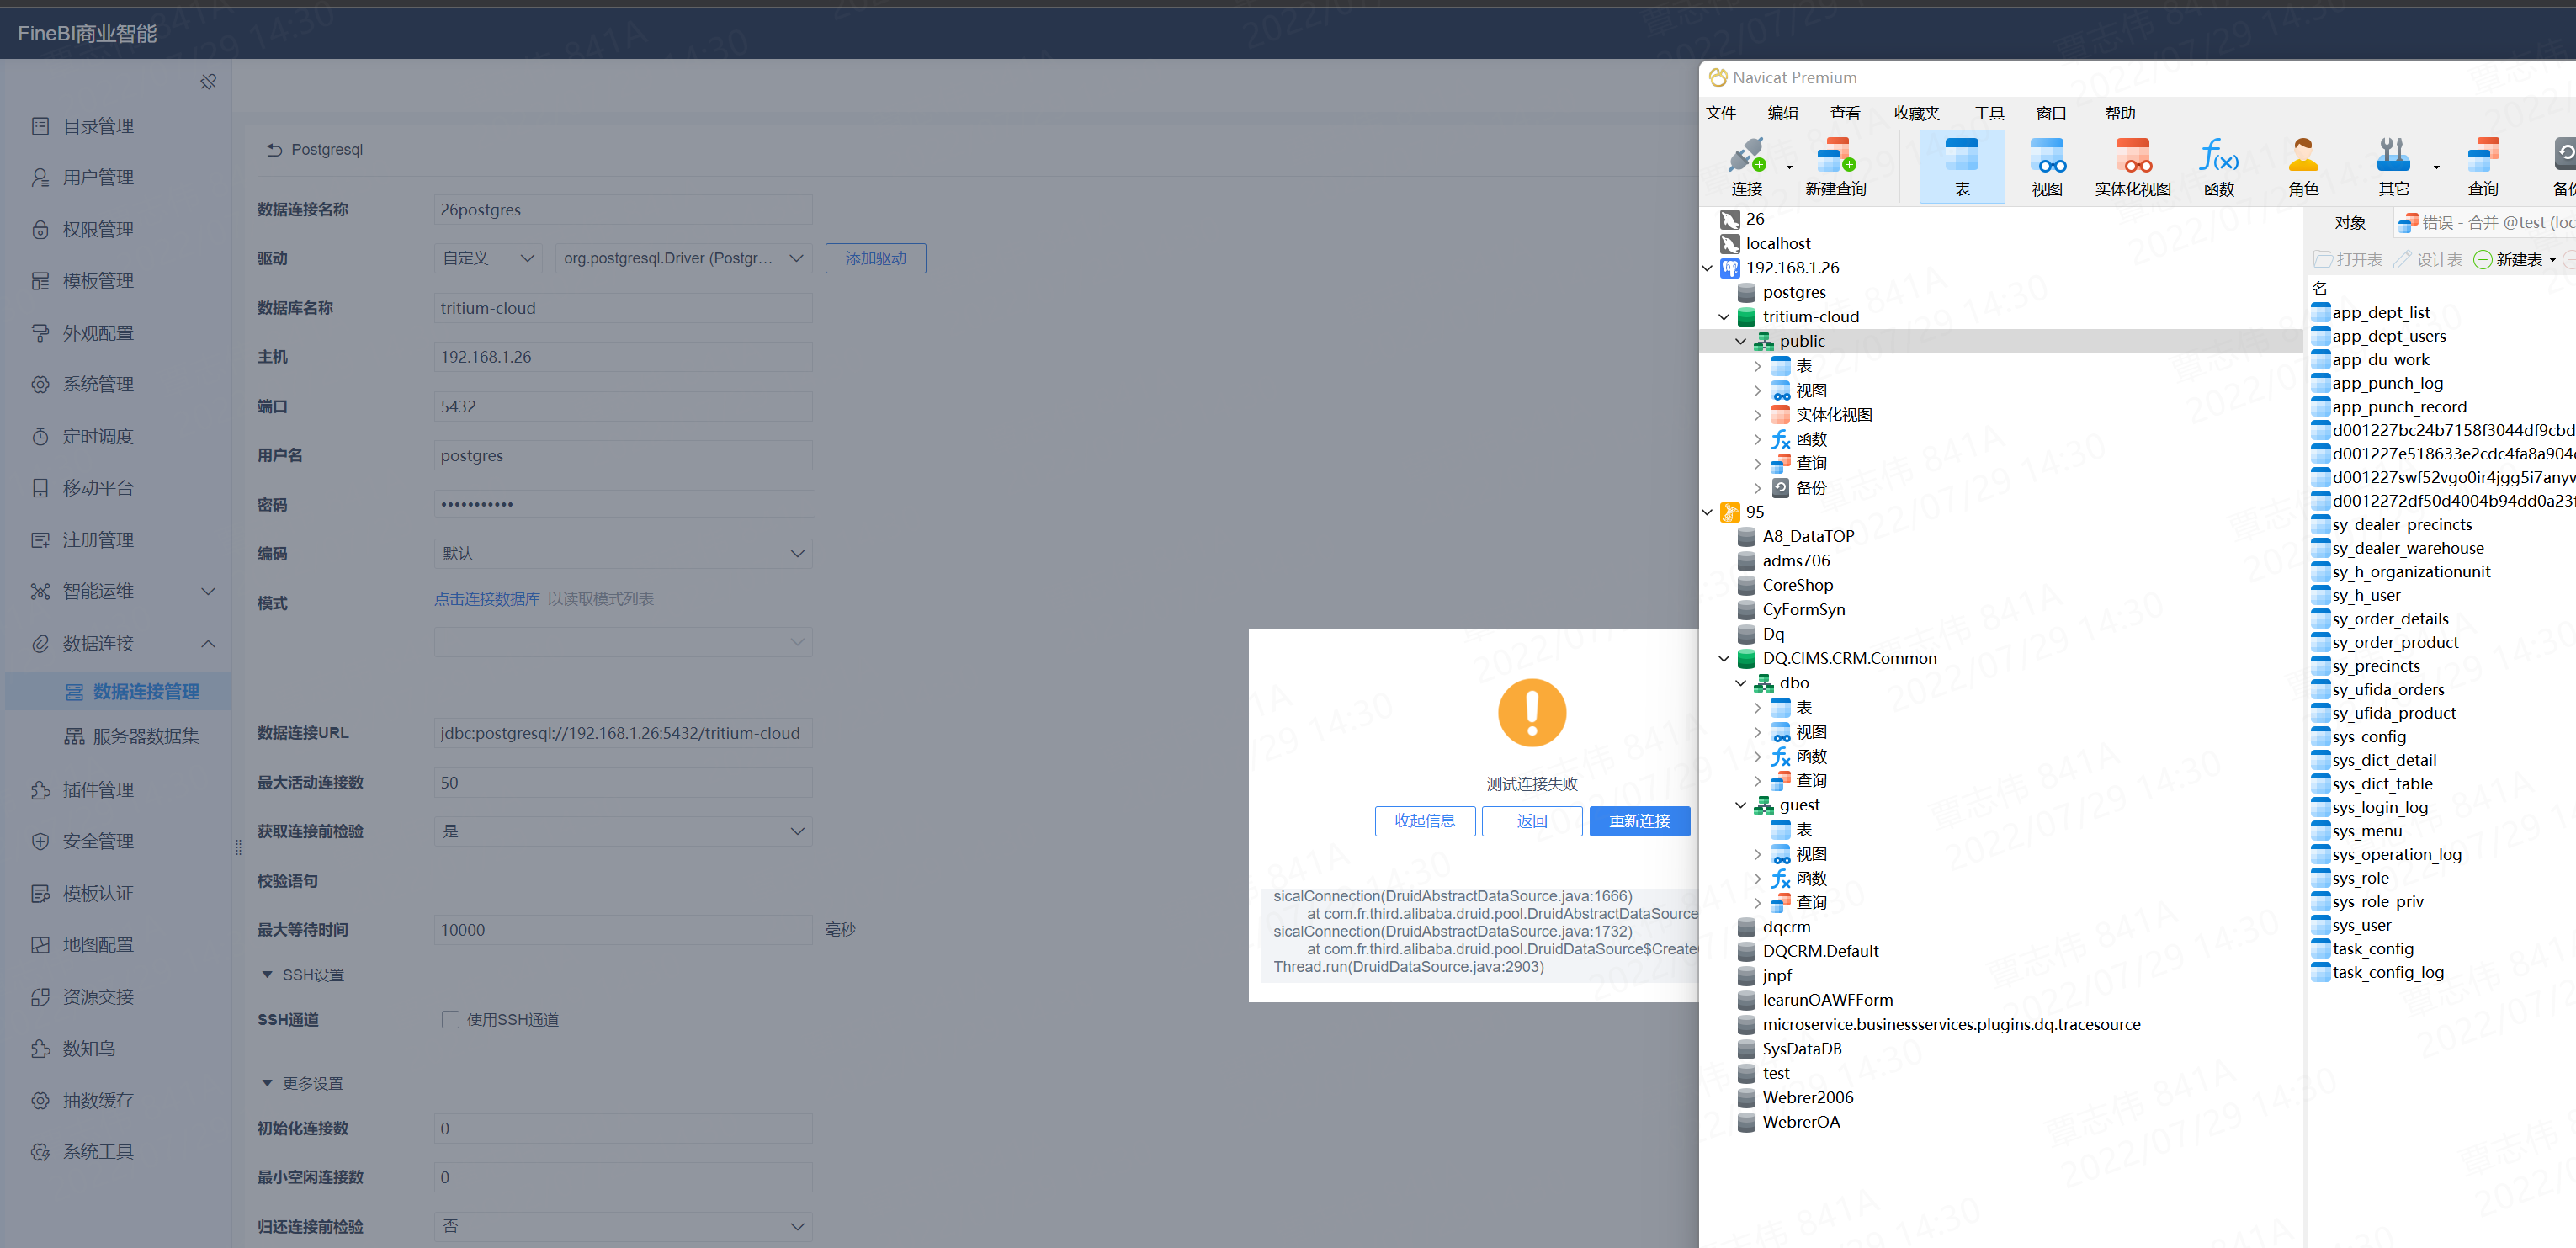Open 系统管理 in FineBI sidebar
The height and width of the screenshot is (1248, 2576).
[97, 384]
